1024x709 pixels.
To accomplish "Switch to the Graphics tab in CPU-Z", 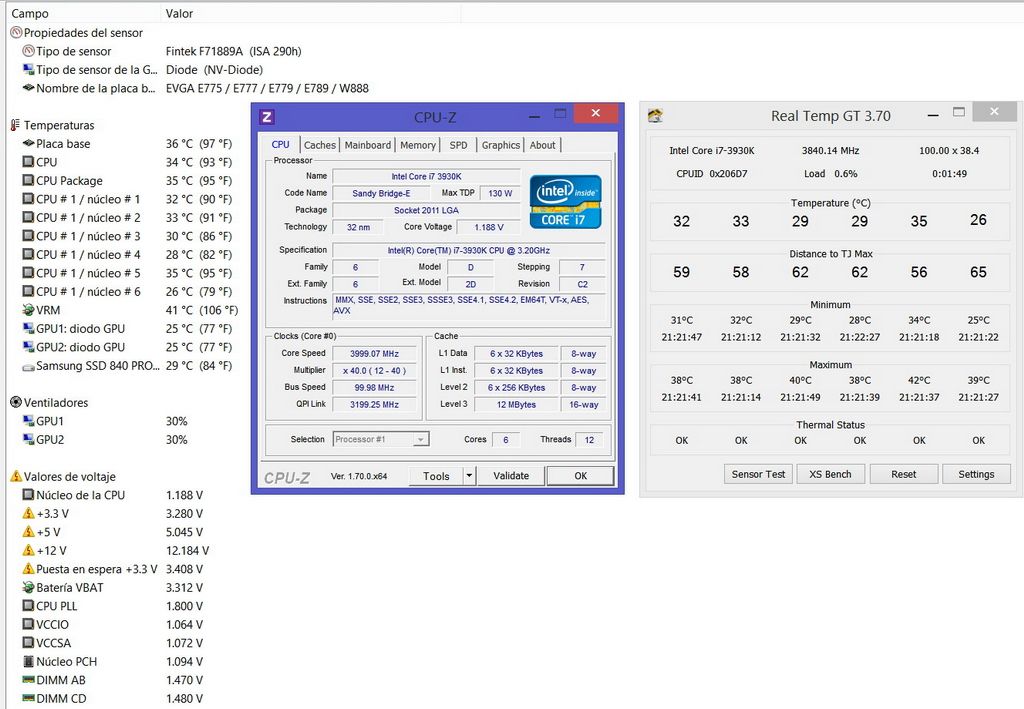I will point(501,145).
